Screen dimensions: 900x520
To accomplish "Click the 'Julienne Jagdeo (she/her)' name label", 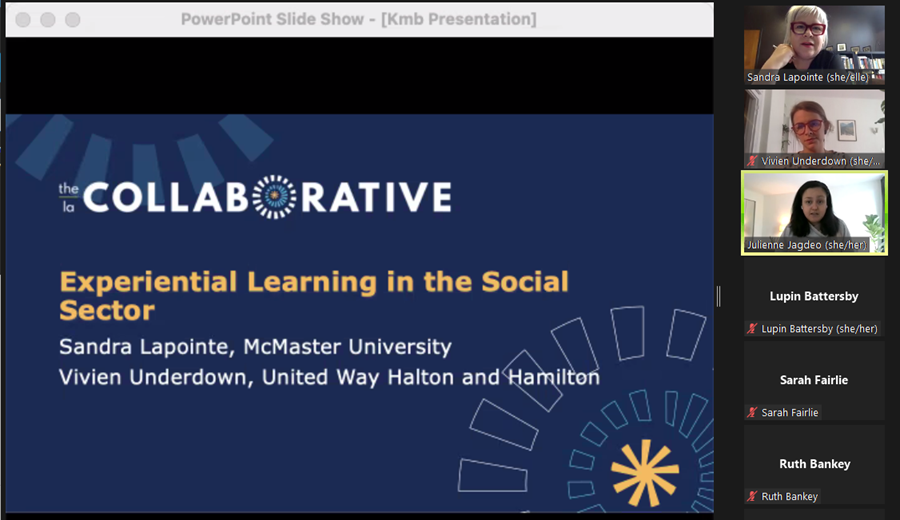I will 806,245.
